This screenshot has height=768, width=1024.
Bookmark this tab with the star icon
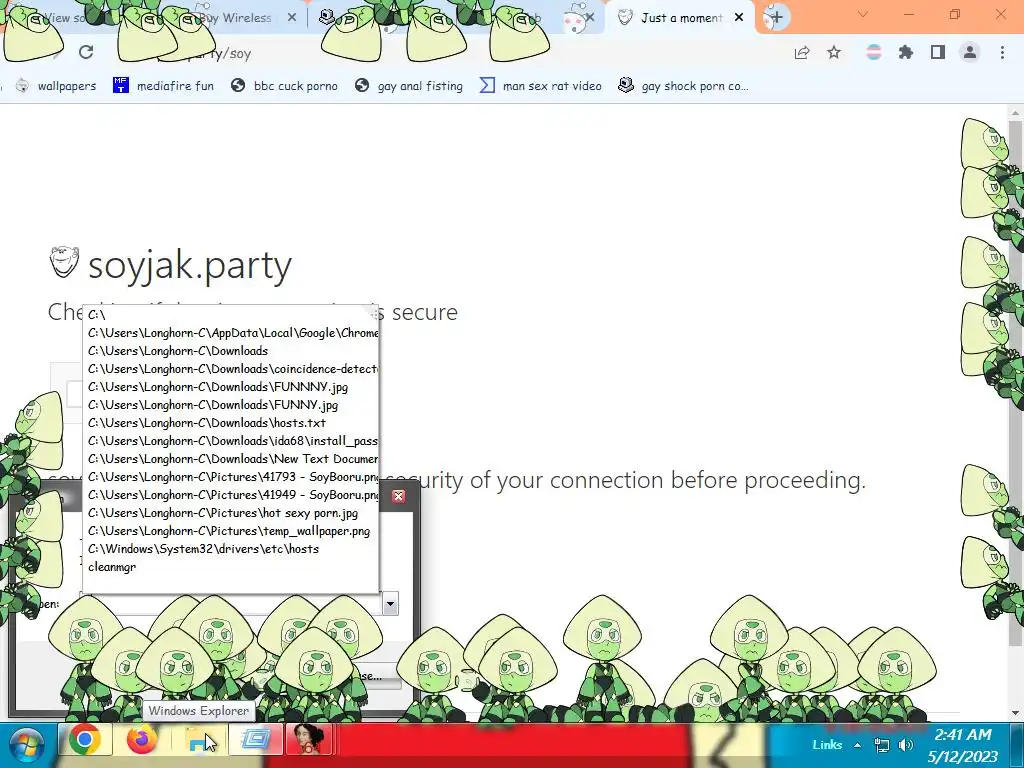pos(834,52)
